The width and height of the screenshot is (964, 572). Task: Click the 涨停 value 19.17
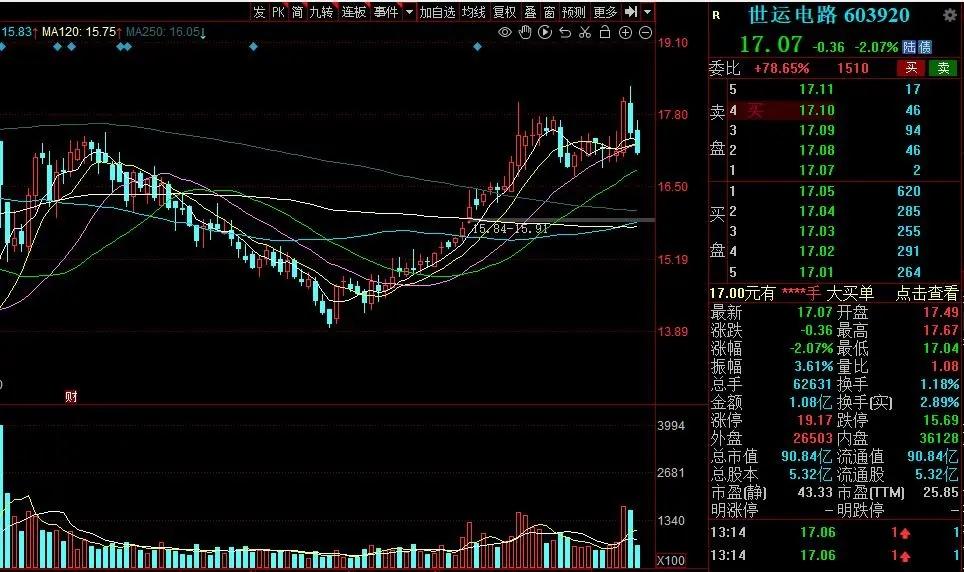pyautogui.click(x=814, y=421)
